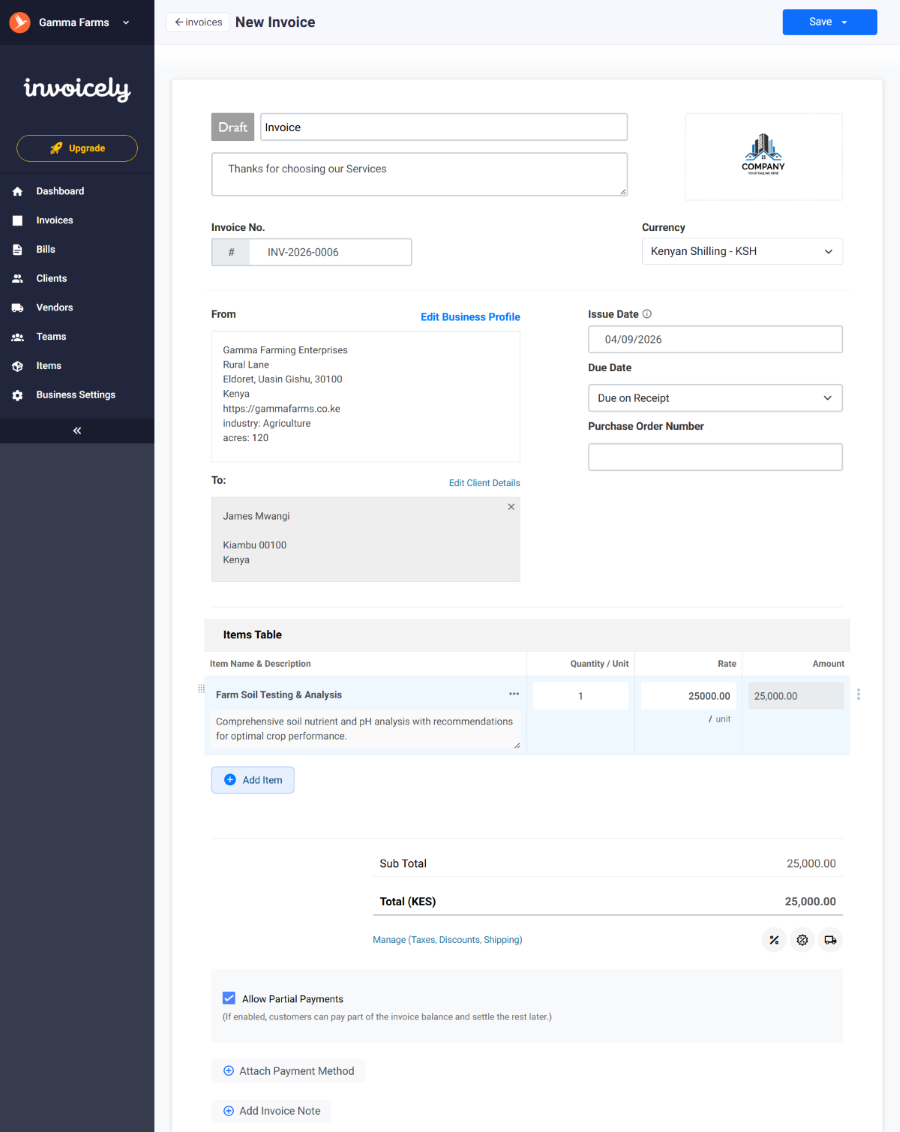The image size is (900, 1132).
Task: Click the Purchase Order Number field
Action: (x=715, y=457)
